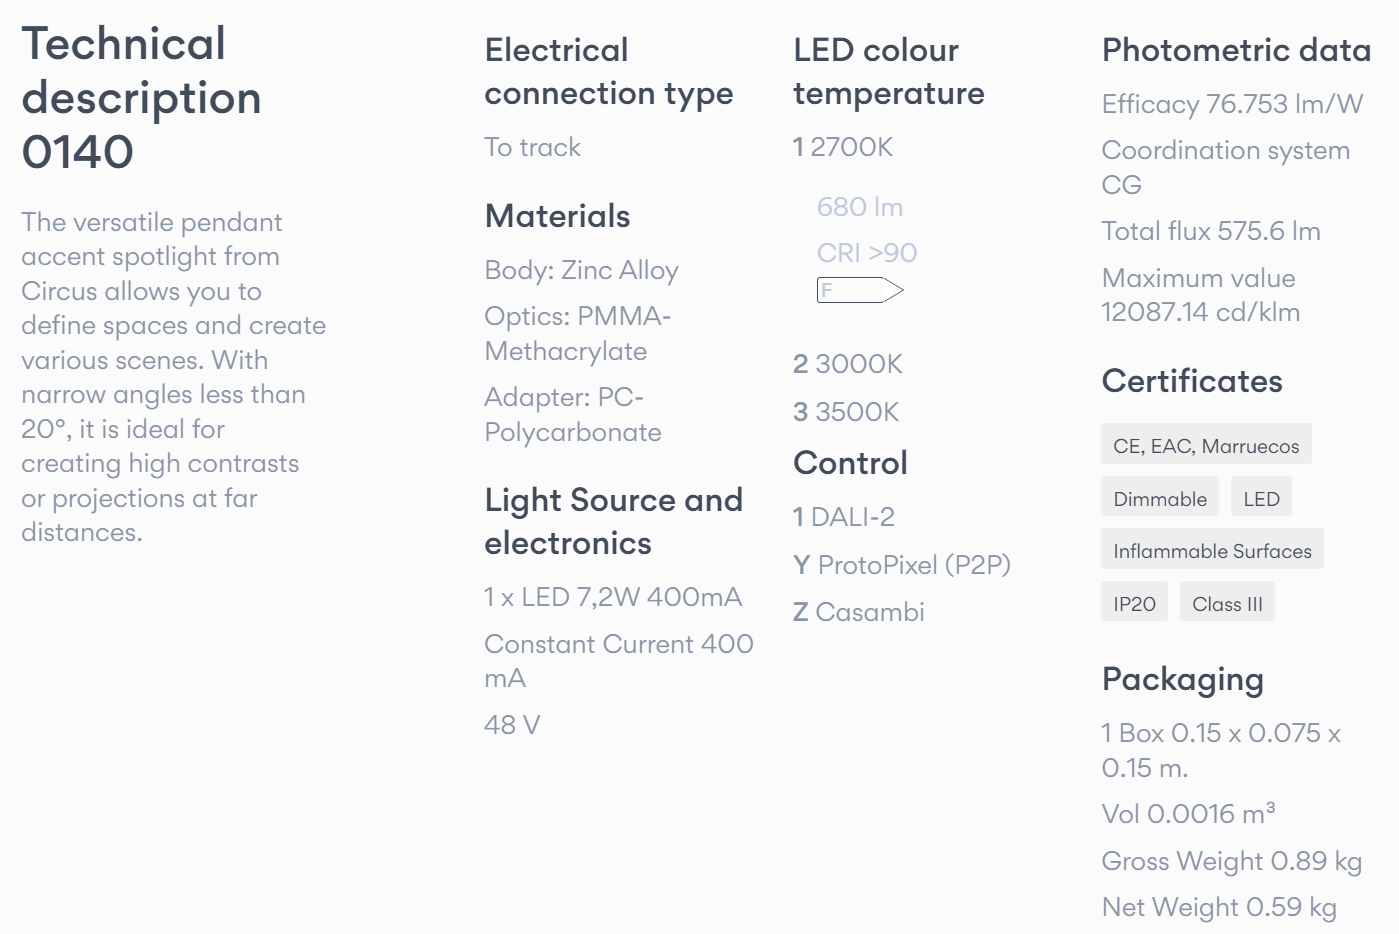This screenshot has height=934, width=1399.
Task: Open the Inflammable Surfaces tag
Action: click(1212, 551)
